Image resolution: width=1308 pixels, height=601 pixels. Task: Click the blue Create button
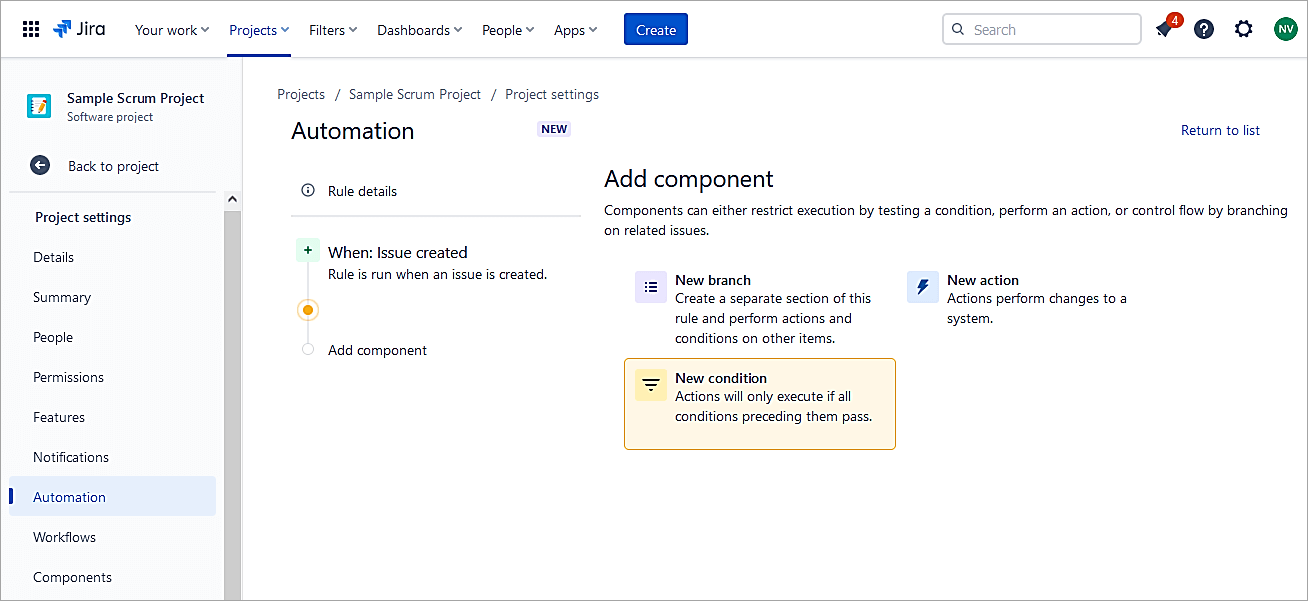pos(656,30)
